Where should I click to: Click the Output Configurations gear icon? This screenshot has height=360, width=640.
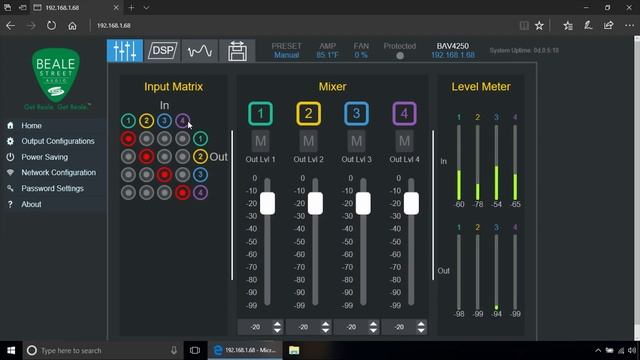coord(10,141)
